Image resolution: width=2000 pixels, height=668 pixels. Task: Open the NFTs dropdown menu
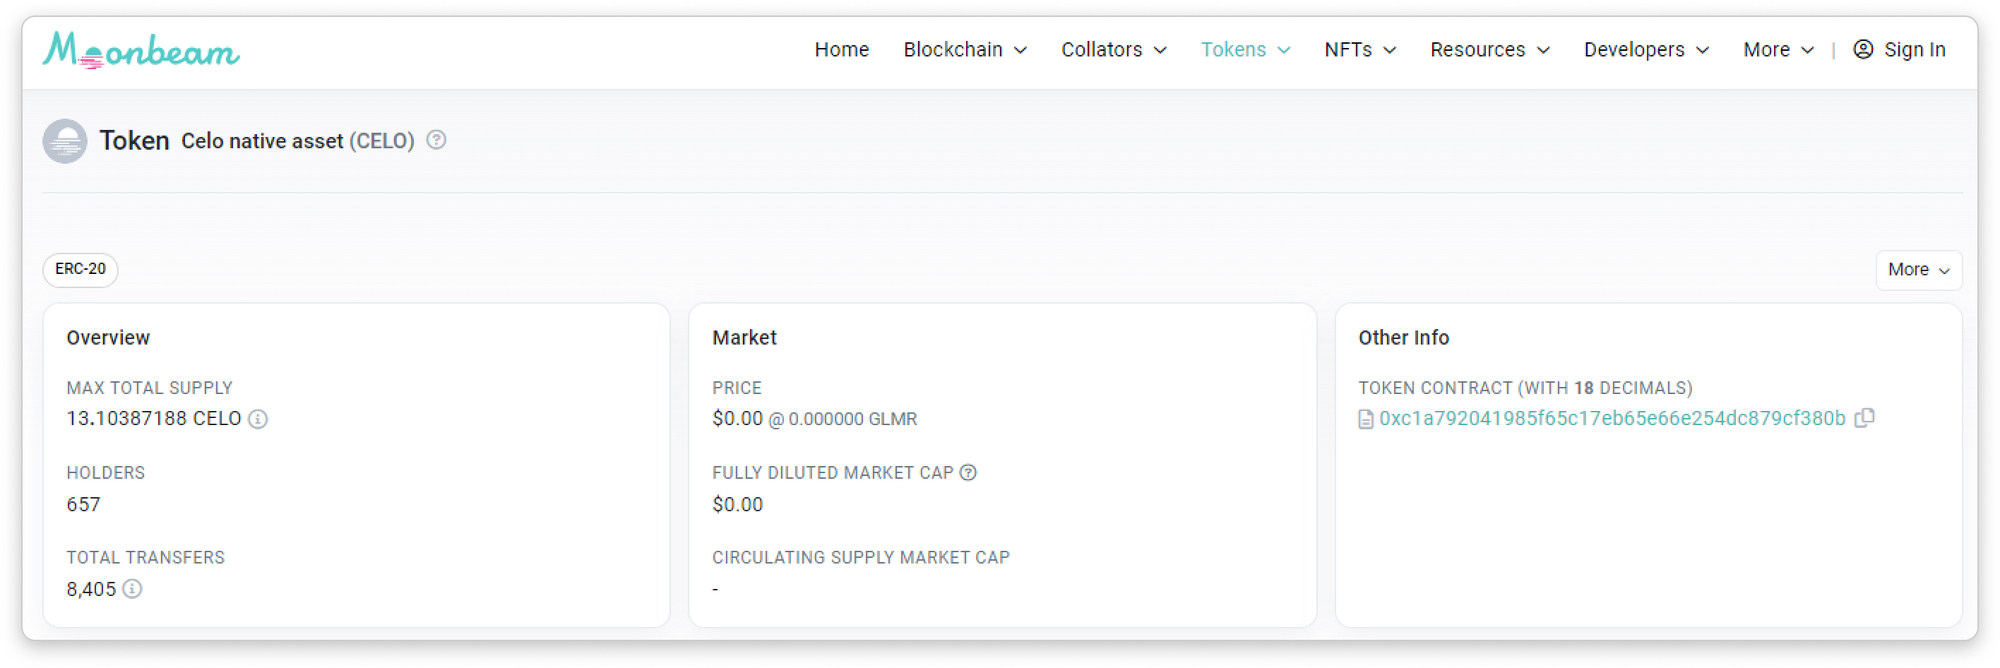(x=1359, y=50)
